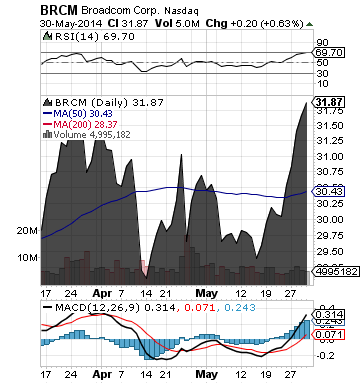Click the May label on price axis

[206, 294]
